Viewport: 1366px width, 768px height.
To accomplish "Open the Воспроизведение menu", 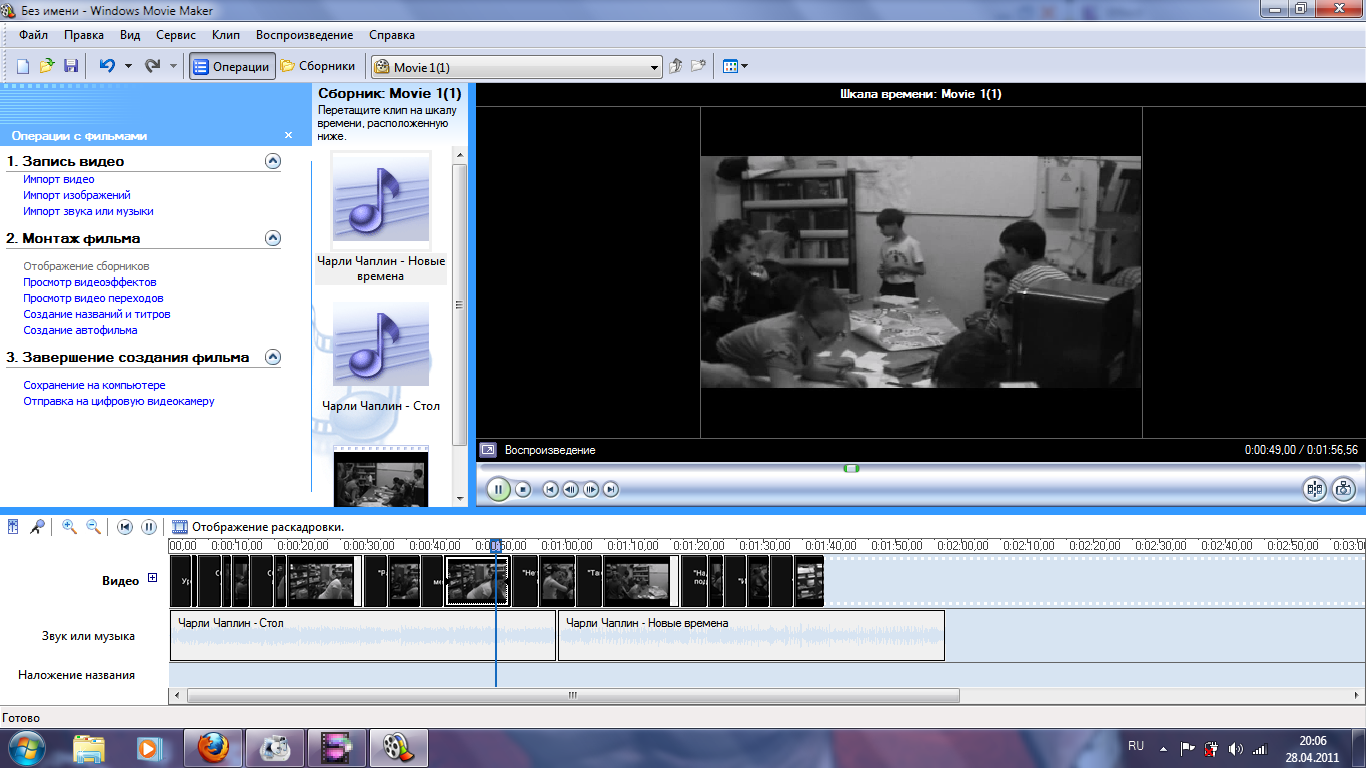I will click(x=304, y=35).
